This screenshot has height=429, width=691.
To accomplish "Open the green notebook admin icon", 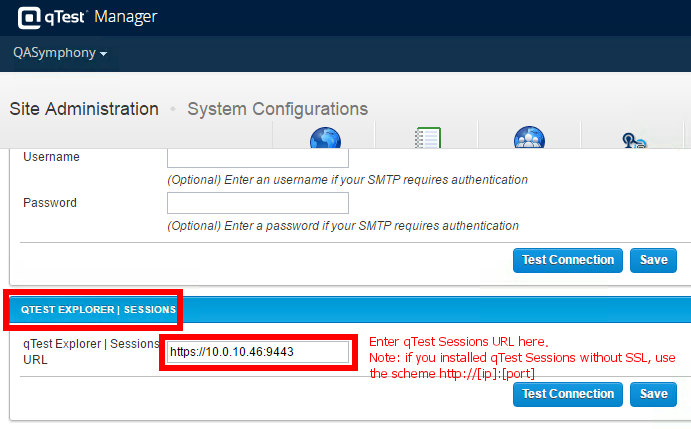I will pos(427,139).
